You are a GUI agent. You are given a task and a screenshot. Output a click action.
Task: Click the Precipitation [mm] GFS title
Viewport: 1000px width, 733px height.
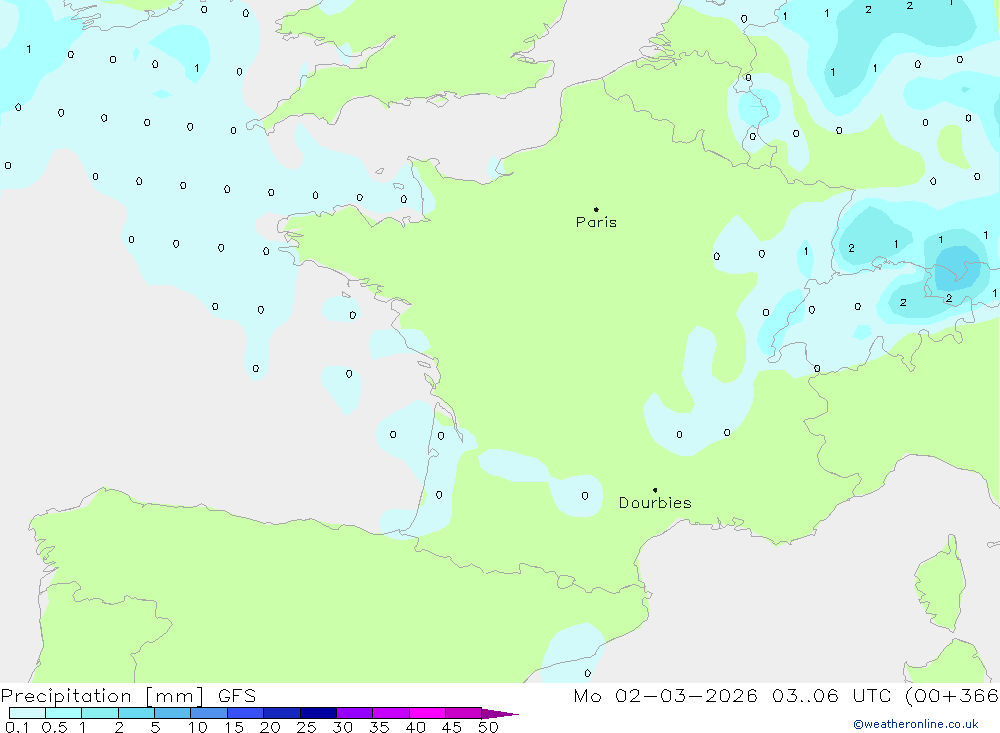(x=128, y=696)
